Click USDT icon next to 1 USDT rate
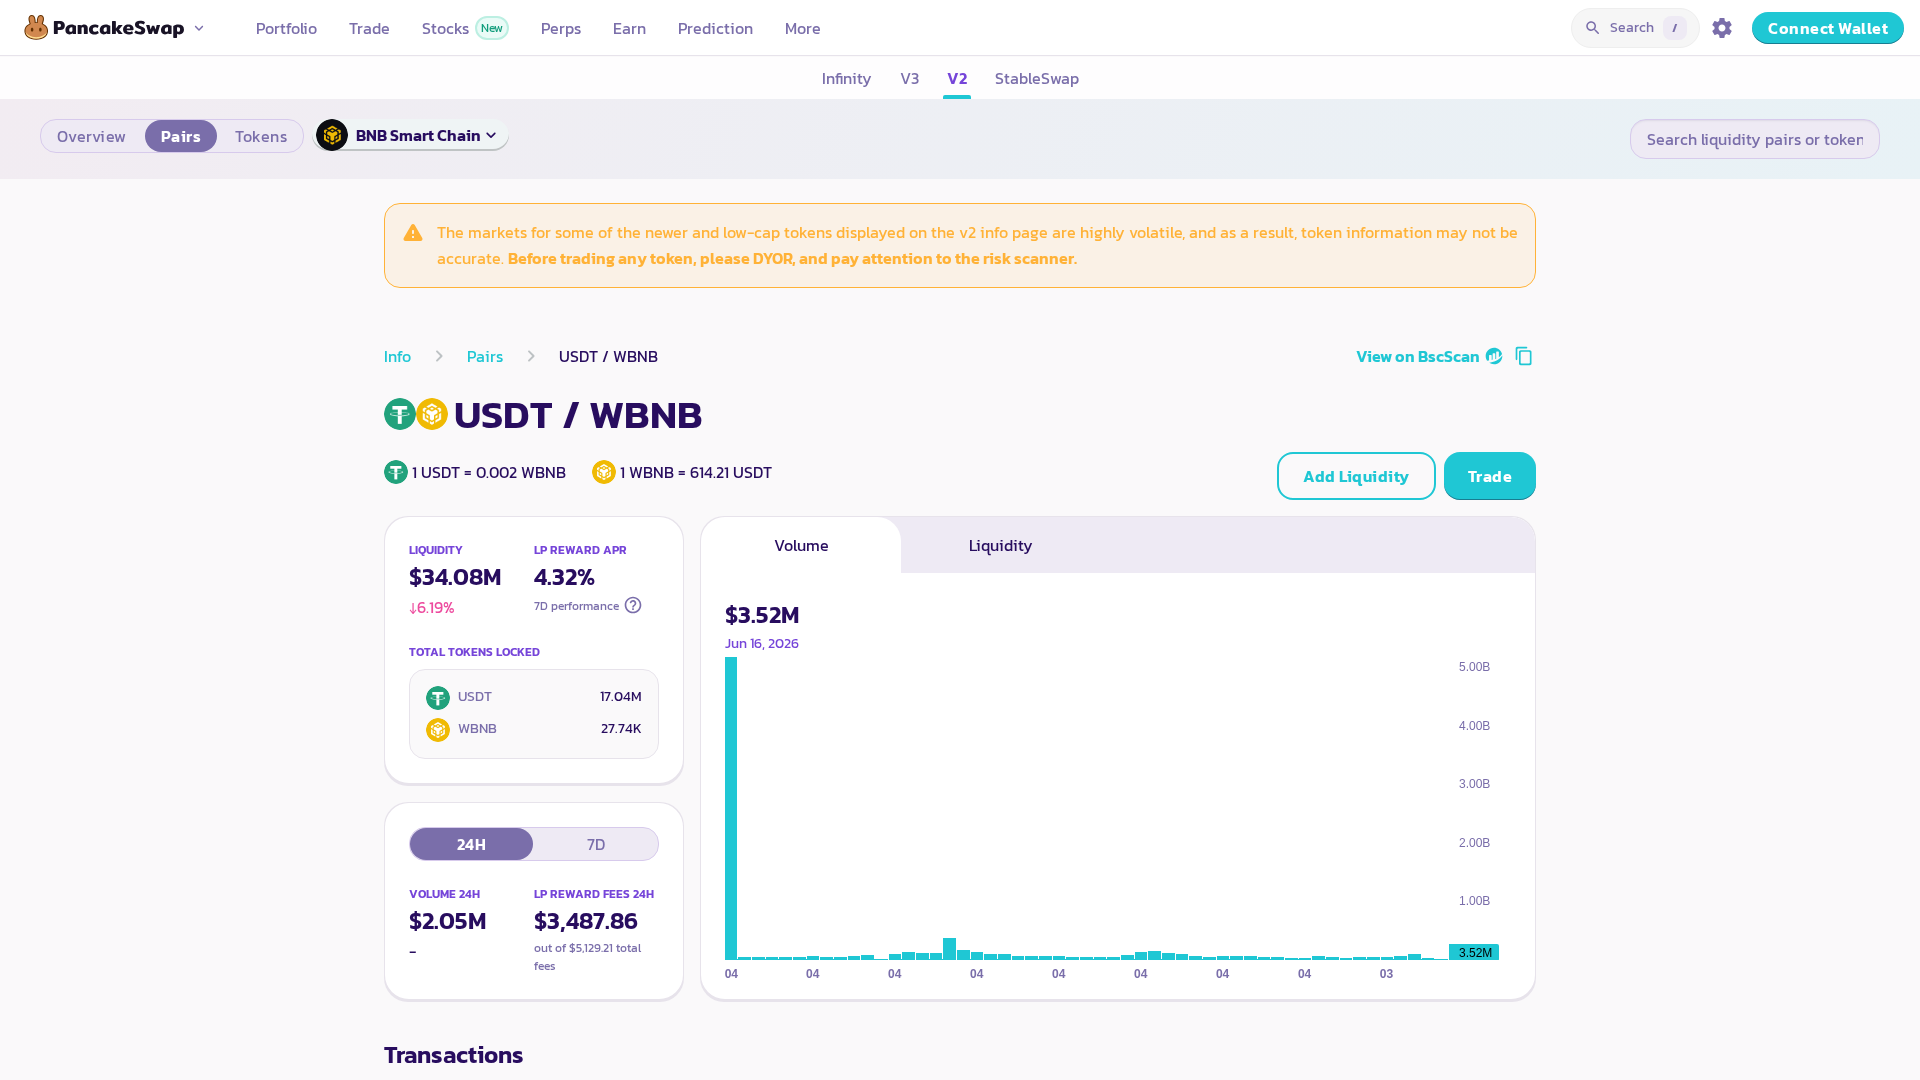This screenshot has height=1080, width=1920. point(396,472)
